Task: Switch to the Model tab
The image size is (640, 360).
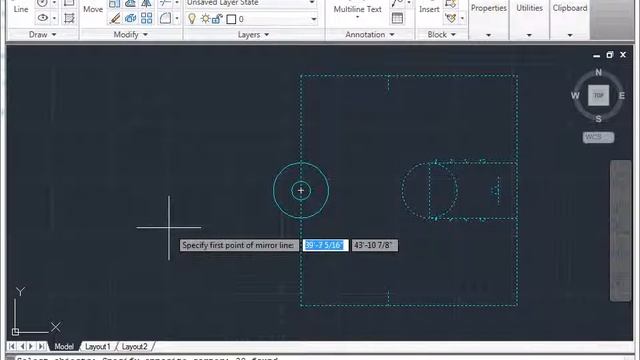Action: point(64,347)
